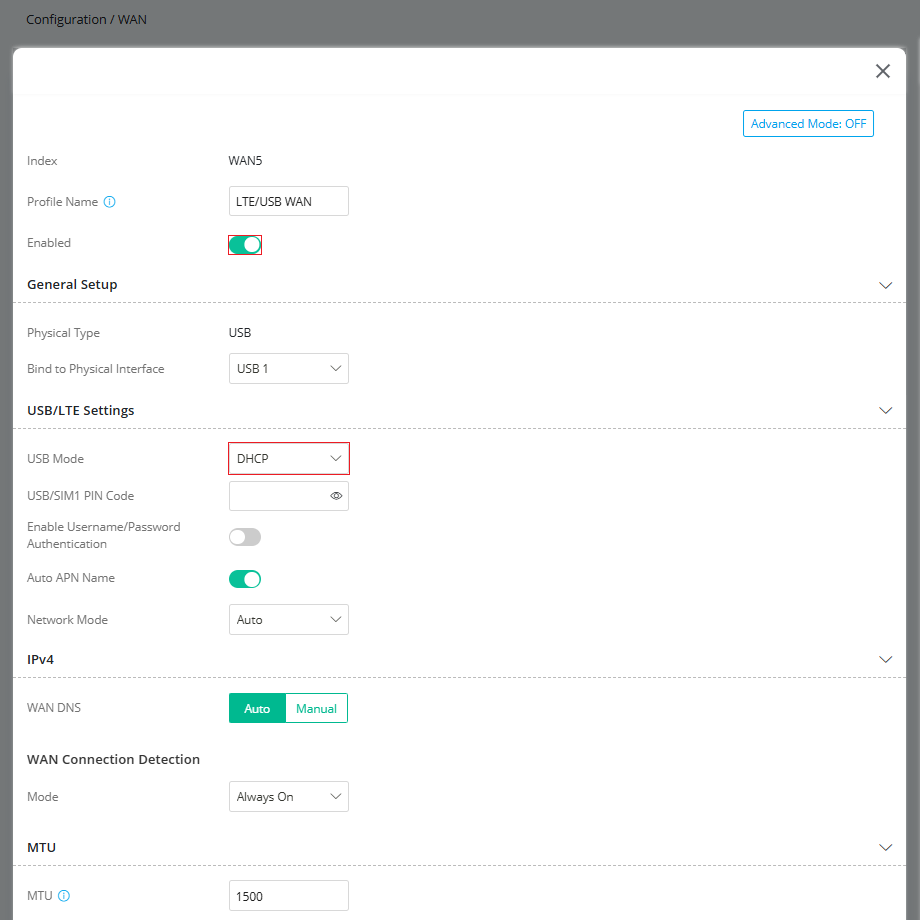This screenshot has height=920, width=920.
Task: Click the MTU value input field
Action: (x=289, y=895)
